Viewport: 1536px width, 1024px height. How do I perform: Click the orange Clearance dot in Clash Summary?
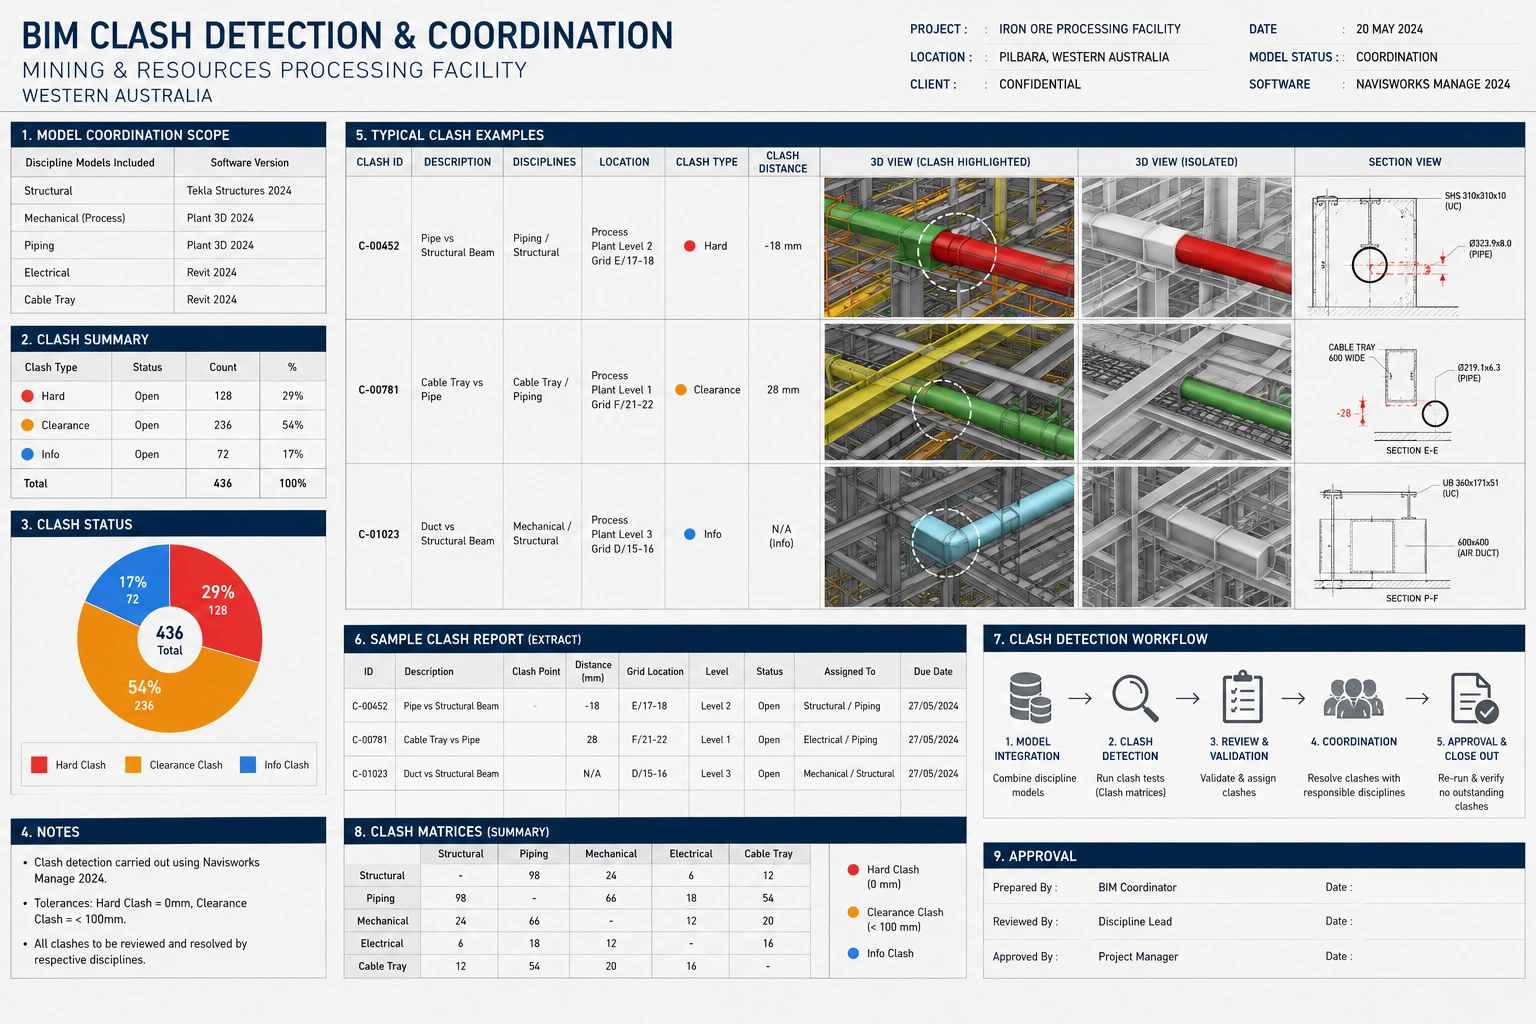28,425
